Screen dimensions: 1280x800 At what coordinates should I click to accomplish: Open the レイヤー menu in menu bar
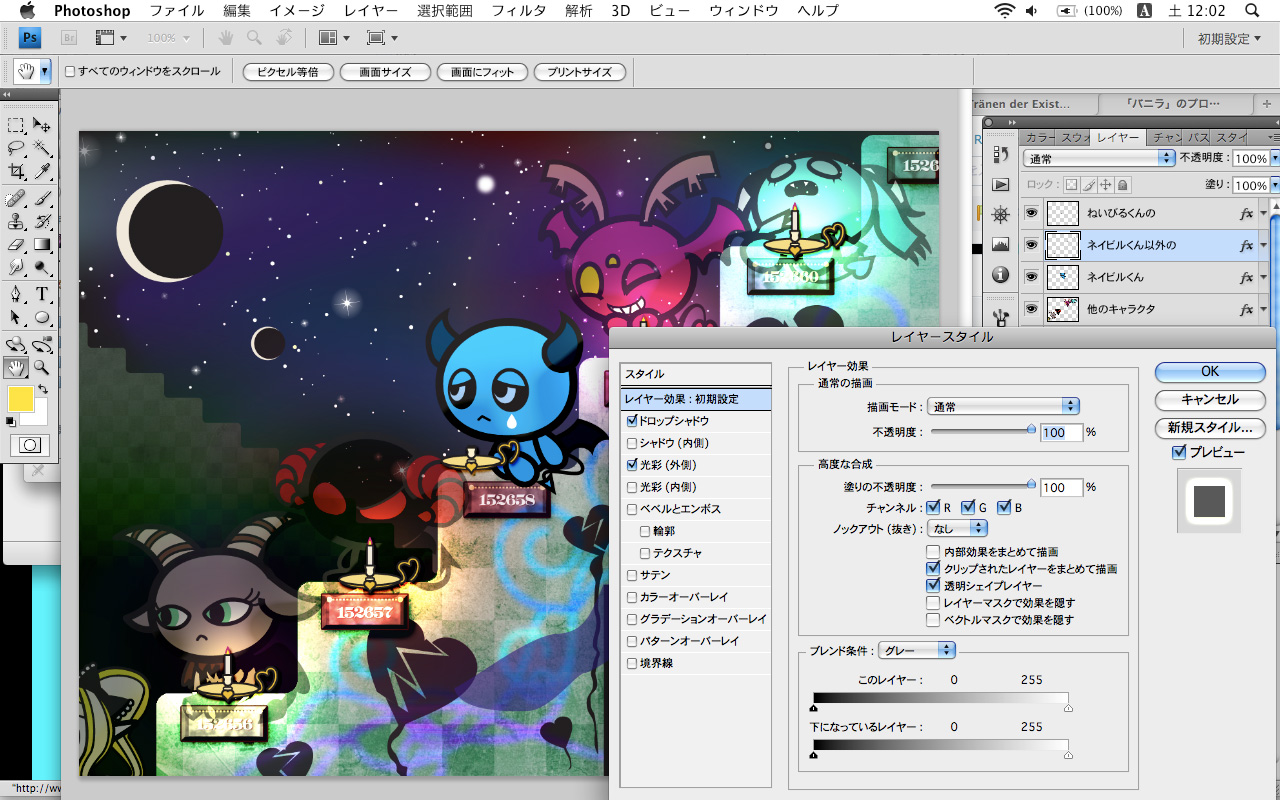tap(370, 11)
